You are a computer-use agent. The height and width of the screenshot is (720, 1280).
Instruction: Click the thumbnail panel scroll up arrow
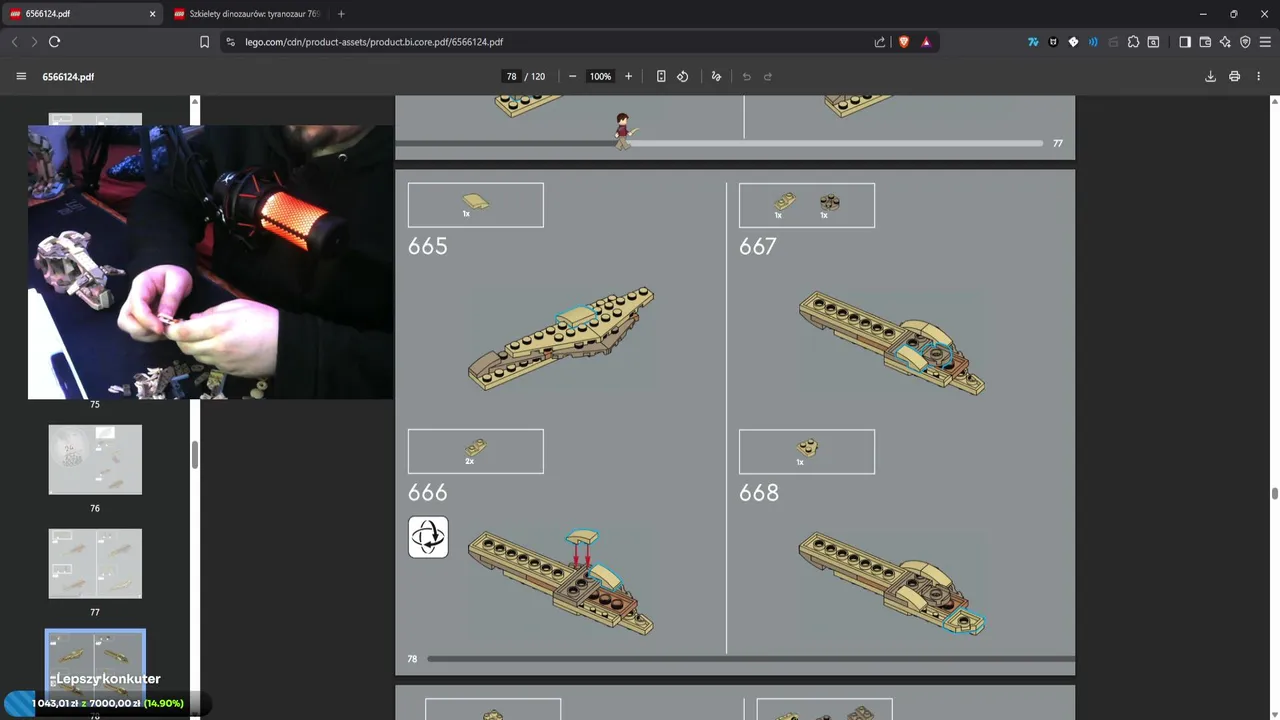coord(195,101)
